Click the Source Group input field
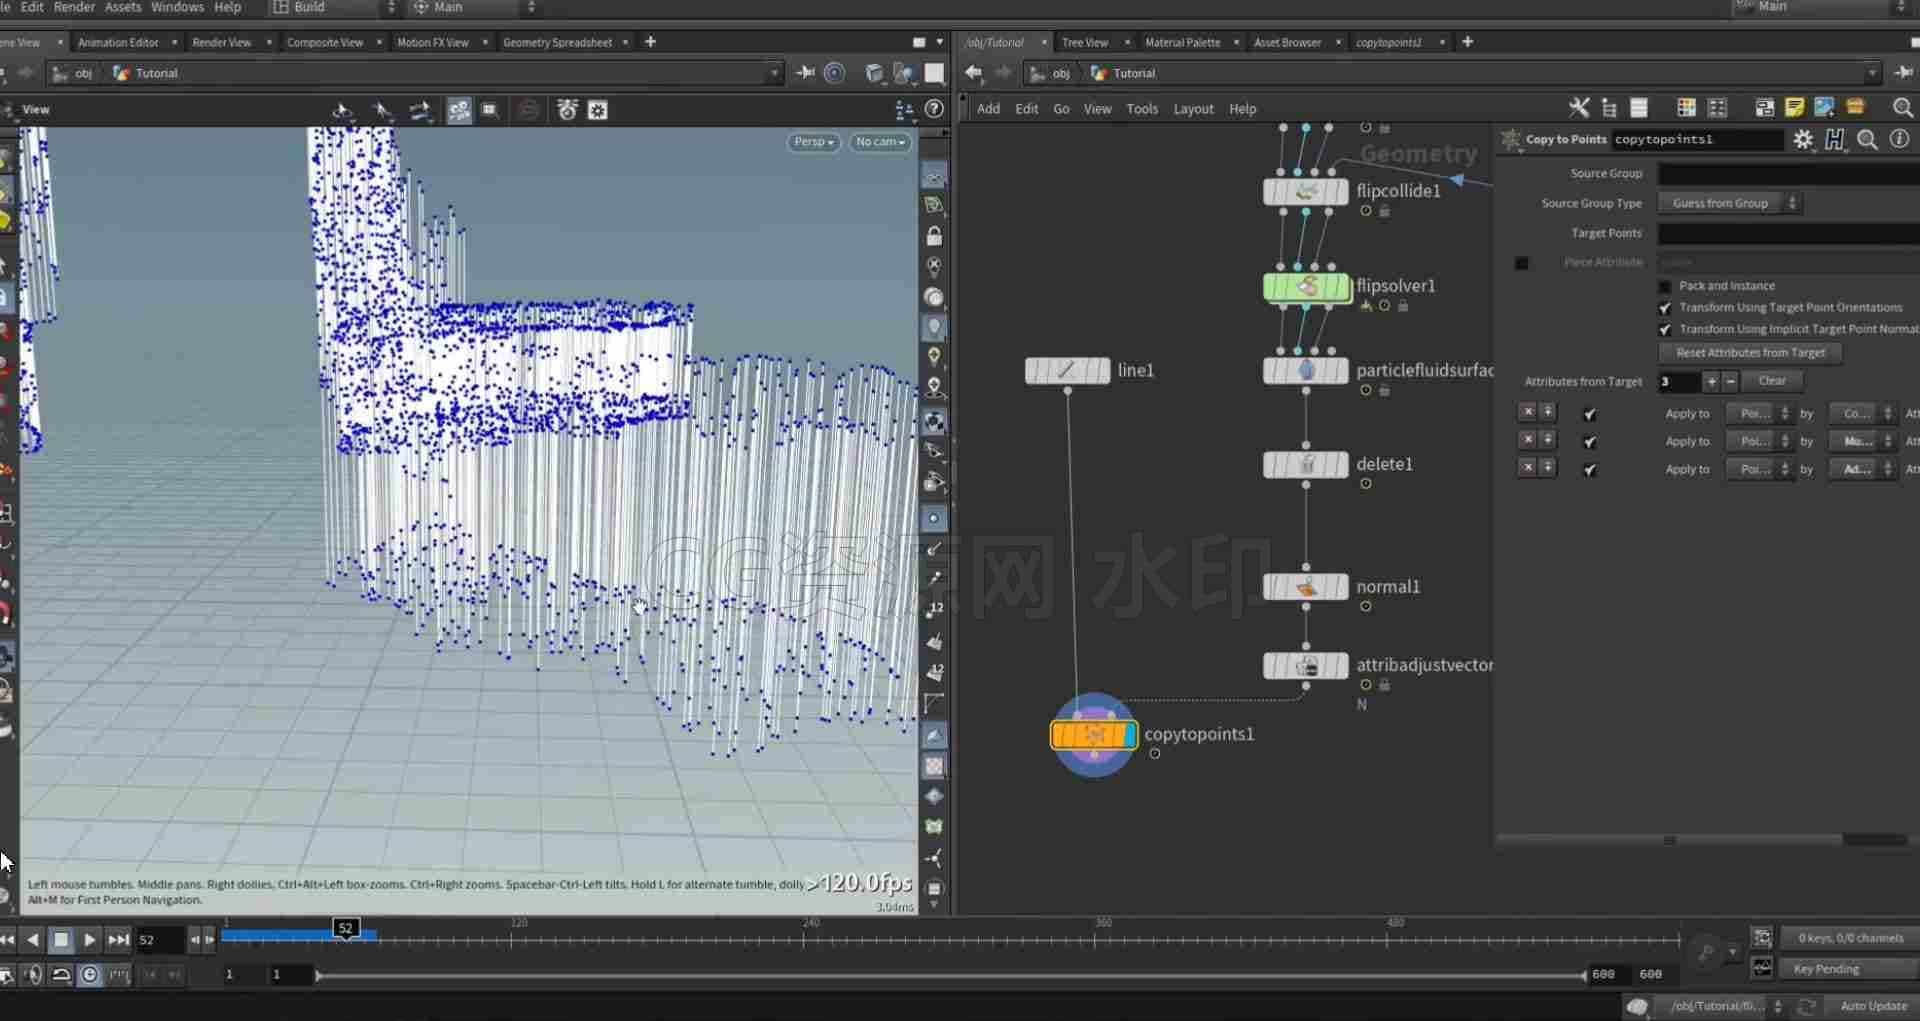1920x1021 pixels. (1788, 174)
